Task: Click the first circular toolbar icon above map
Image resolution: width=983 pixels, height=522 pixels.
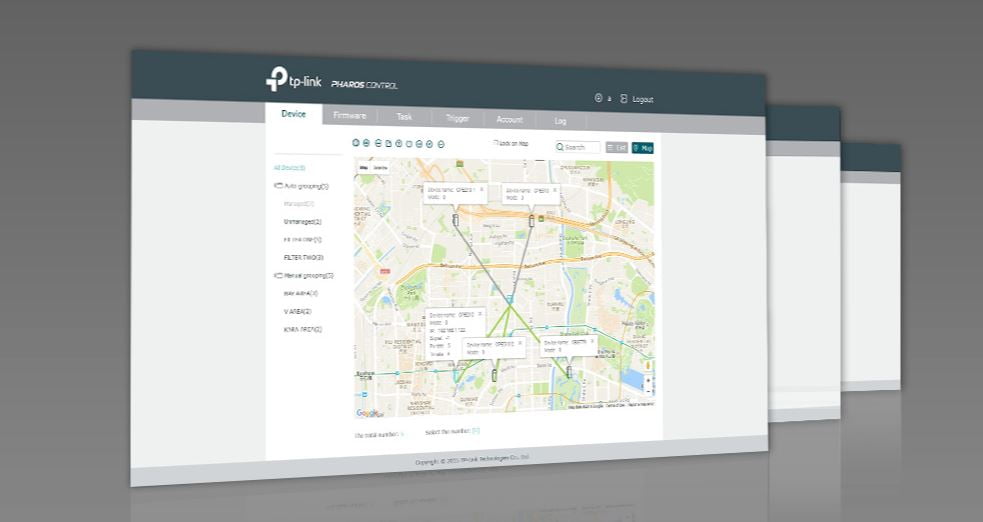Action: click(x=356, y=143)
